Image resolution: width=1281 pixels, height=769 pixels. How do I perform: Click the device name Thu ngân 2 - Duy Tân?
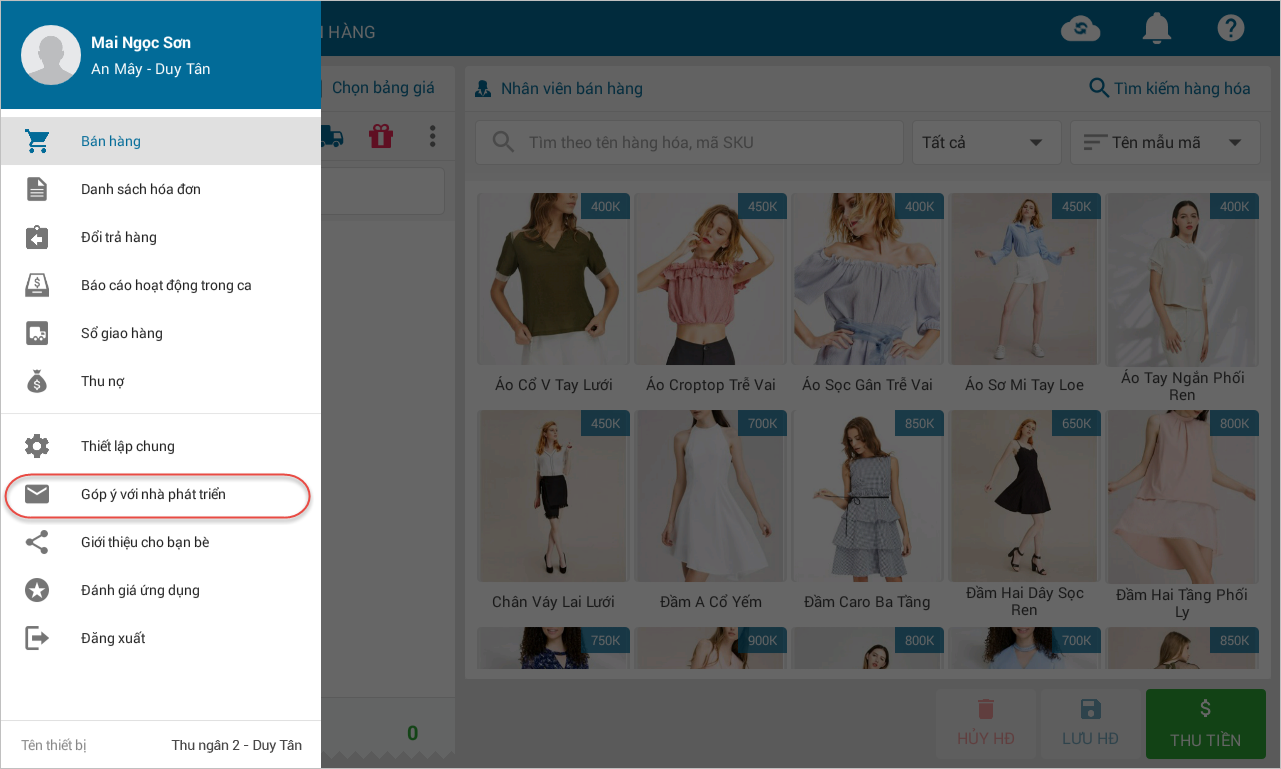(237, 745)
